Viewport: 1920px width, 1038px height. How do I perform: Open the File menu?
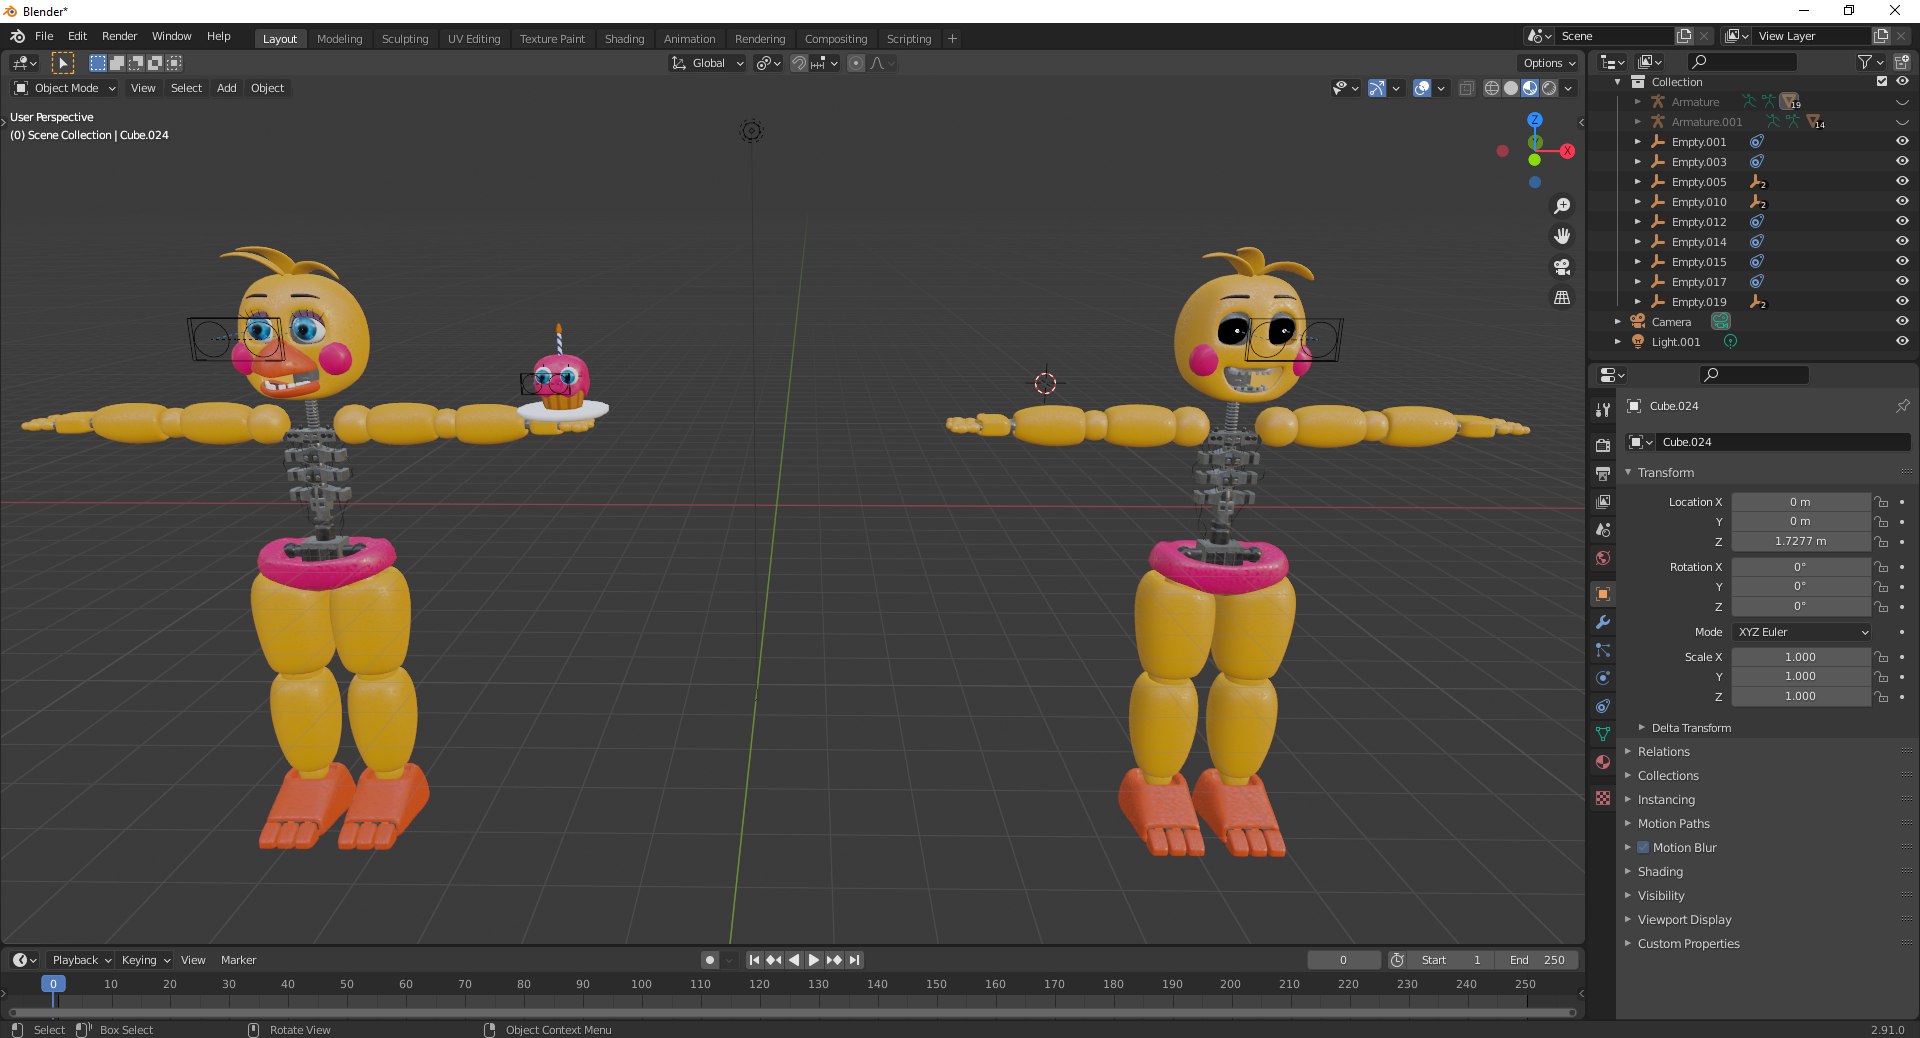point(44,36)
